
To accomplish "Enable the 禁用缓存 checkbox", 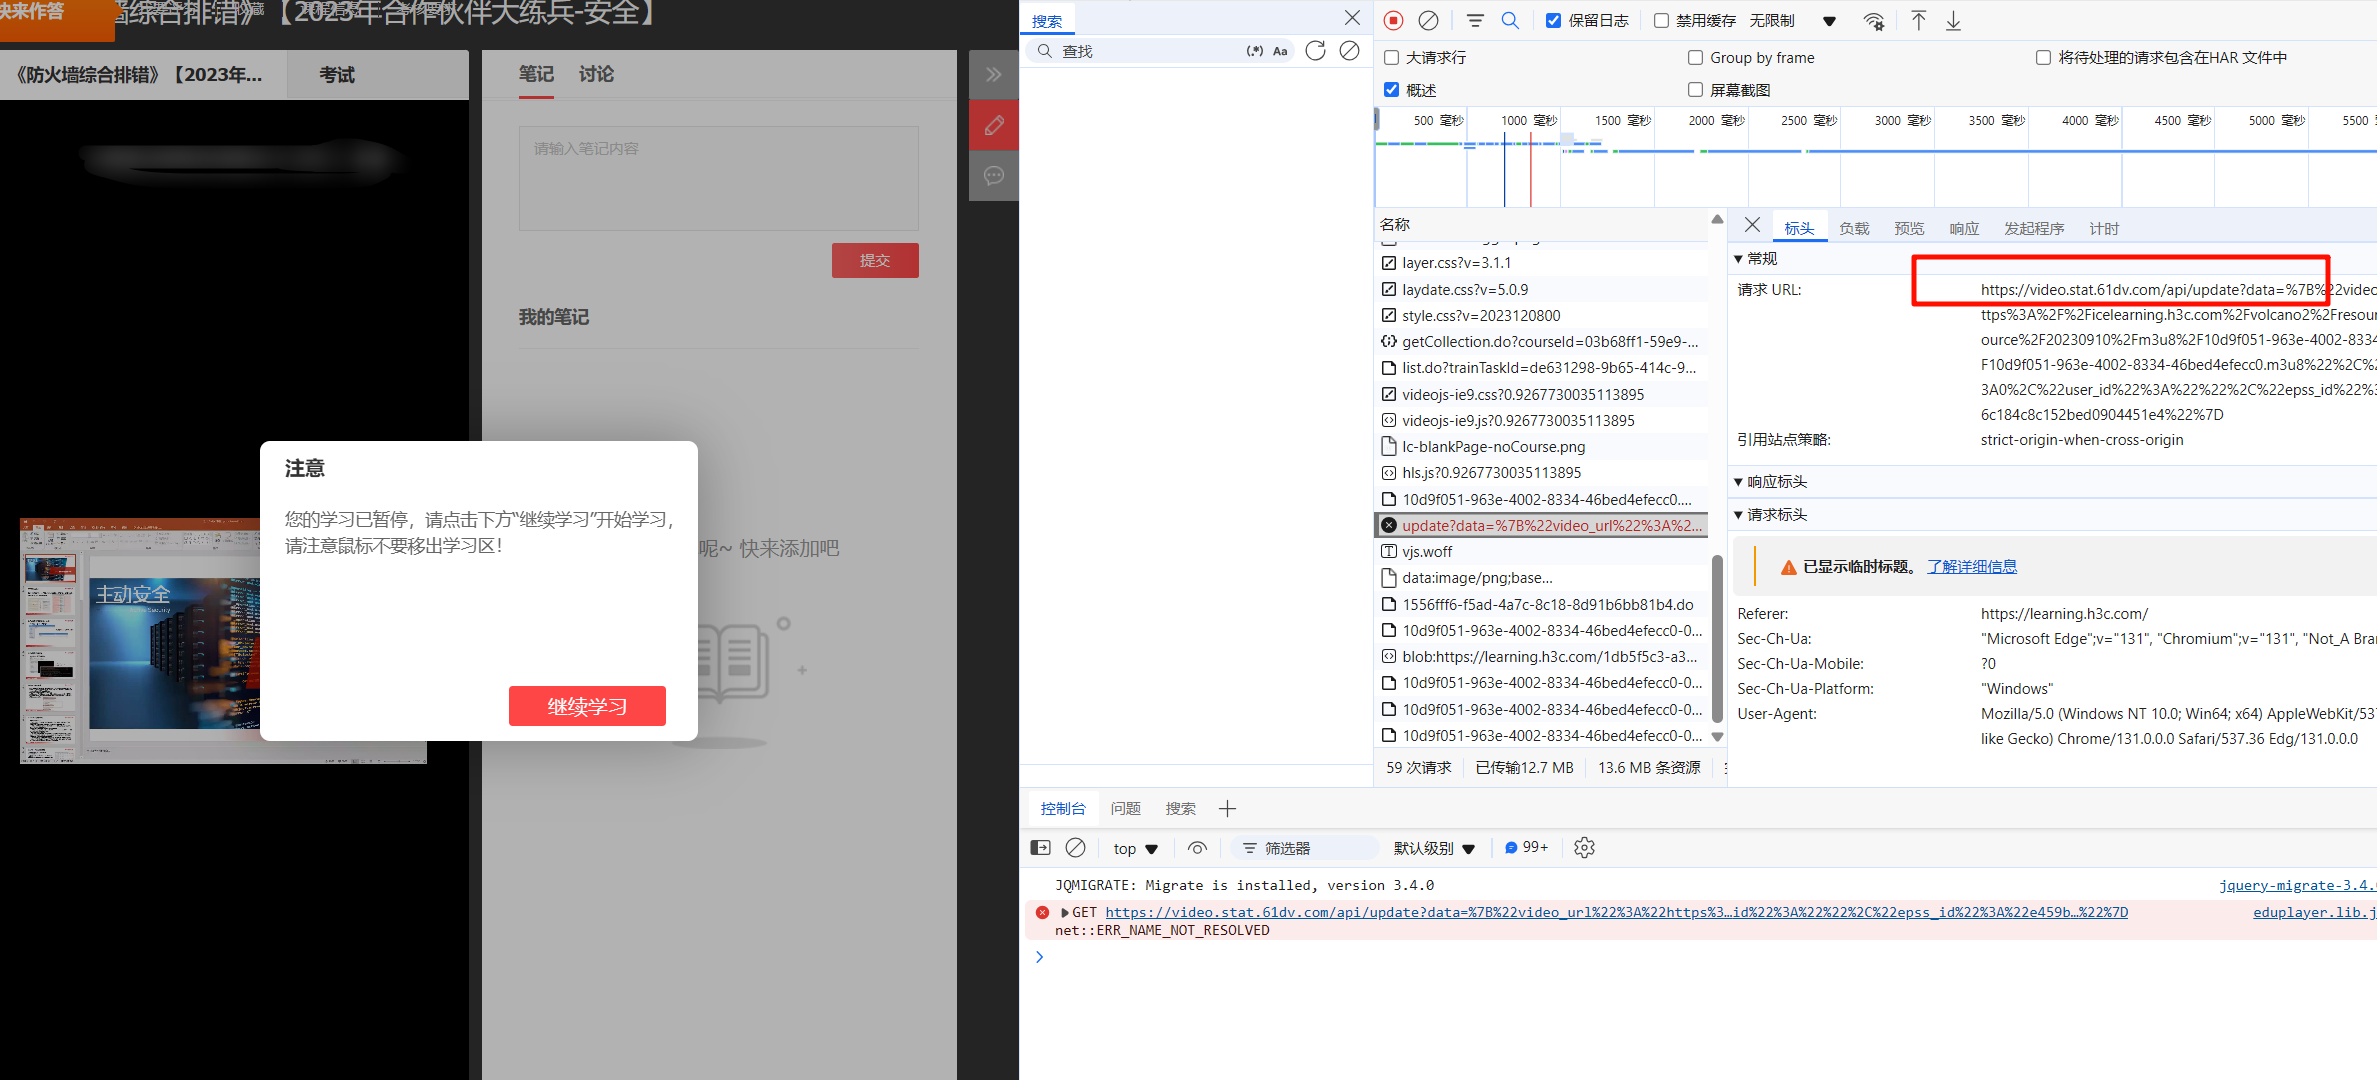I will (x=1661, y=20).
